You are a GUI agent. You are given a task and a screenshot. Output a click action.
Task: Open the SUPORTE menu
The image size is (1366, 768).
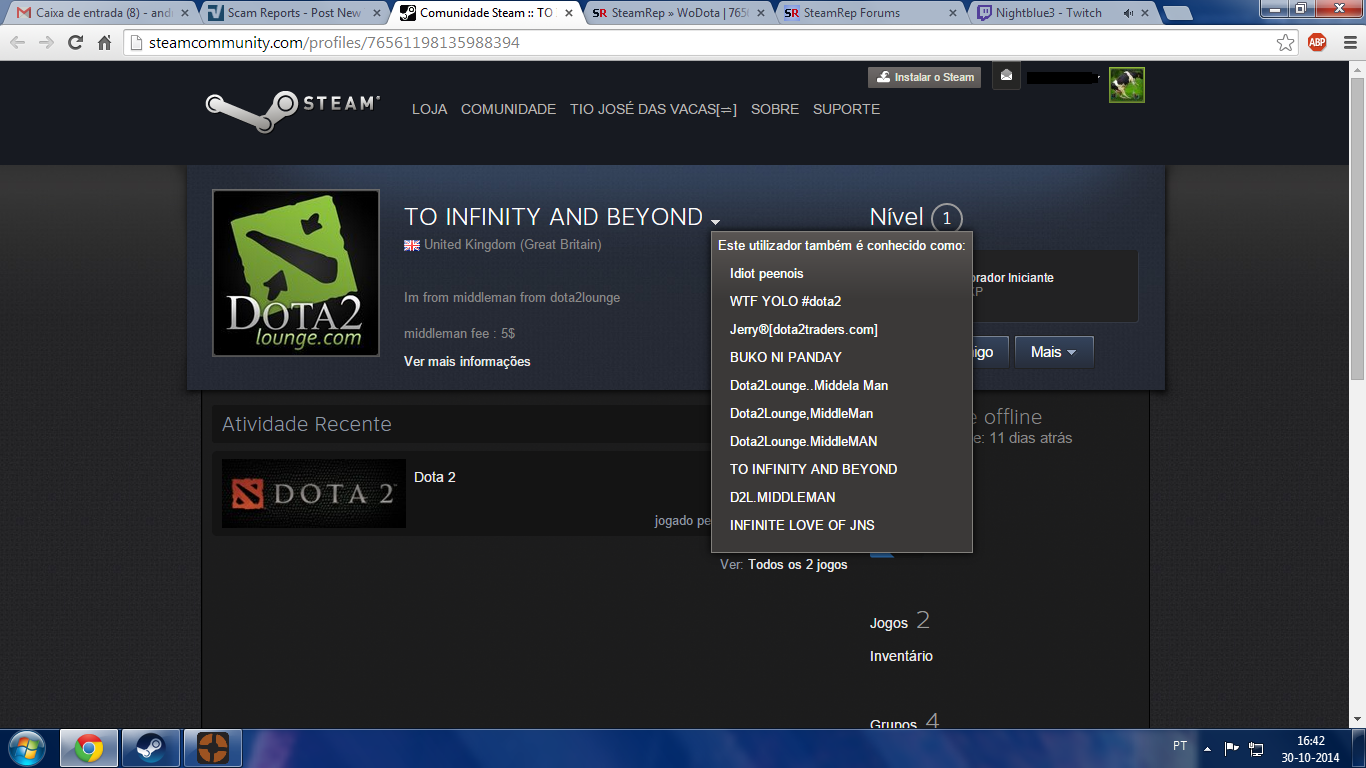coord(846,109)
